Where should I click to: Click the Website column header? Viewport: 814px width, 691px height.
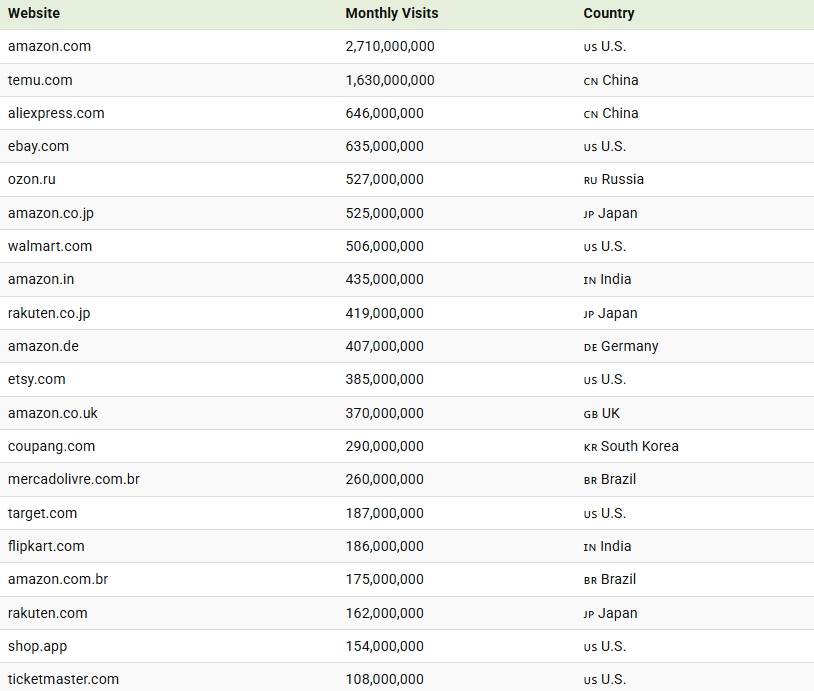pyautogui.click(x=34, y=13)
